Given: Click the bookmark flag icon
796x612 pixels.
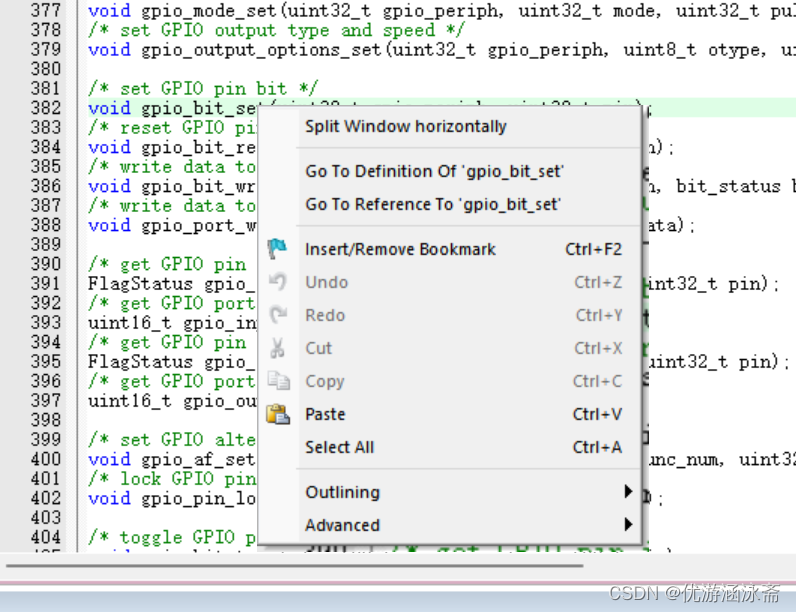Looking at the screenshot, I should click(x=278, y=249).
